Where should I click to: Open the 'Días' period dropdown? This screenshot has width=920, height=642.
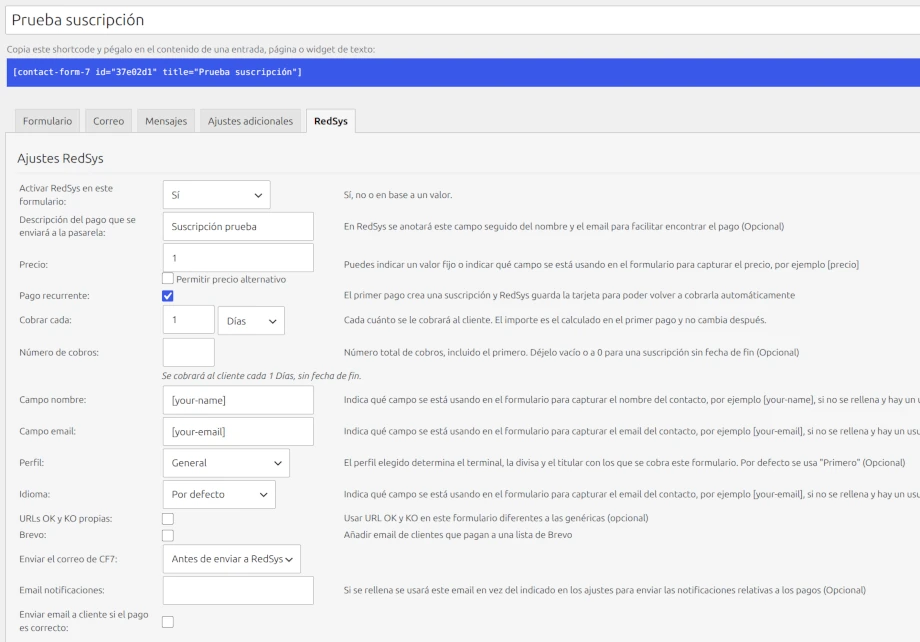click(251, 321)
